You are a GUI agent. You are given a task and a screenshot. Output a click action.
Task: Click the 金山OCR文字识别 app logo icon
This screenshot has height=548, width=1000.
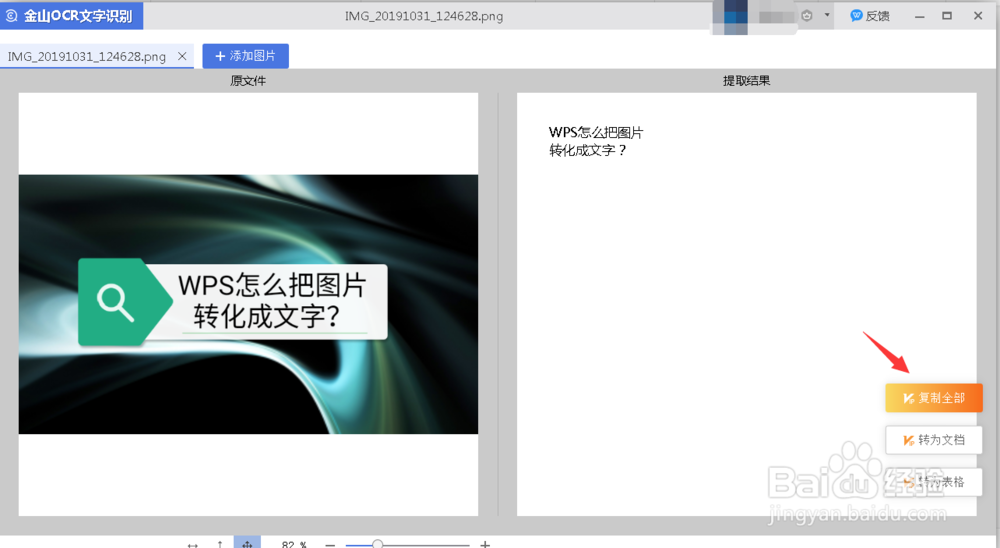pyautogui.click(x=11, y=15)
